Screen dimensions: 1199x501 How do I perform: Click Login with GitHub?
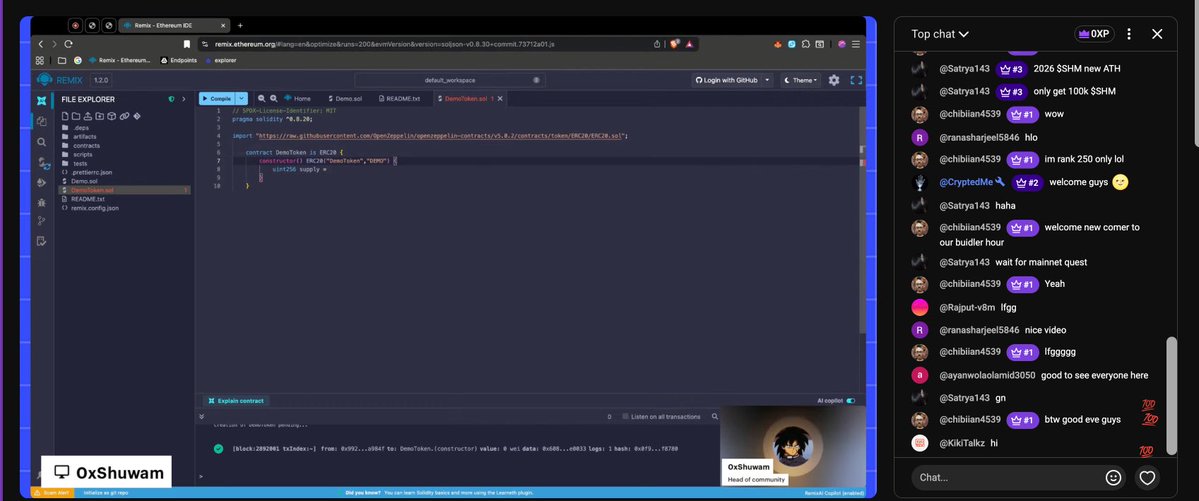727,80
